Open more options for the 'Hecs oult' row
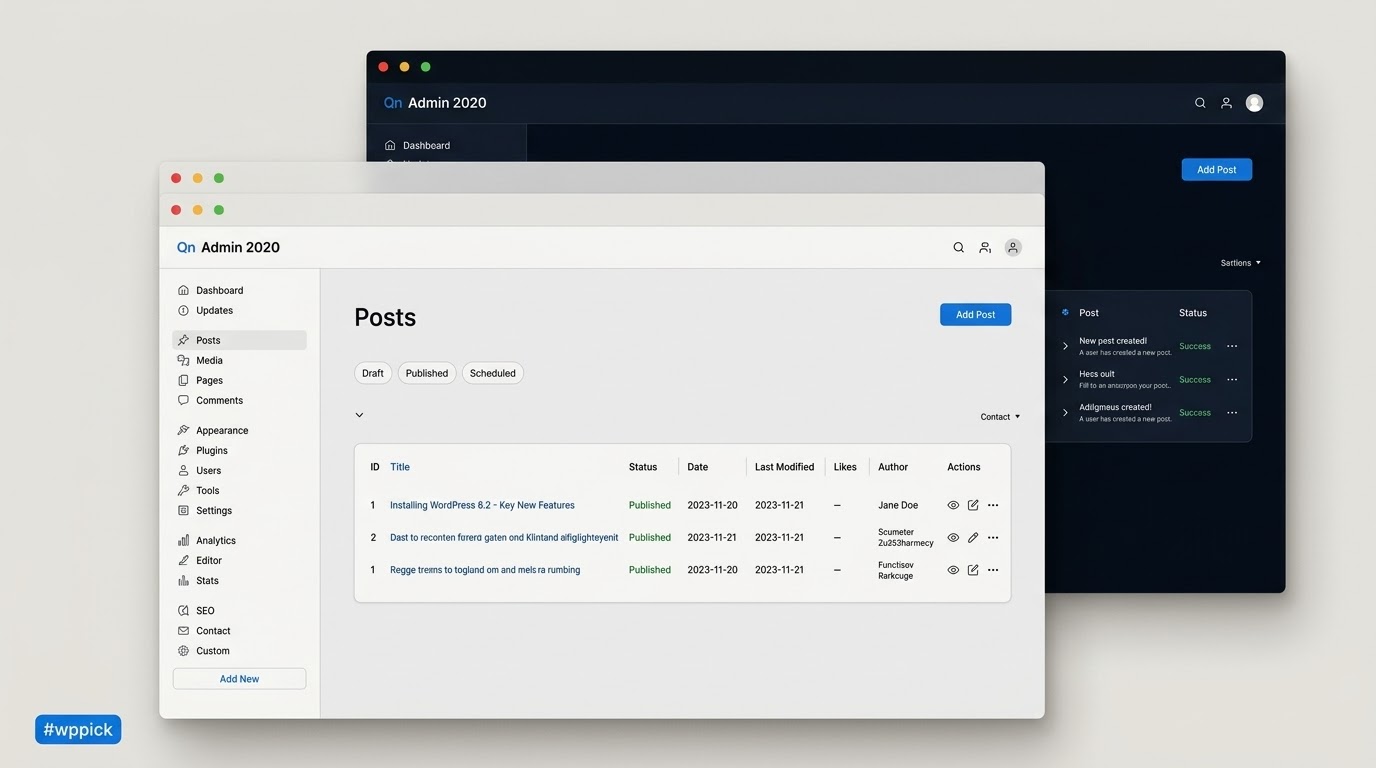 1232,379
